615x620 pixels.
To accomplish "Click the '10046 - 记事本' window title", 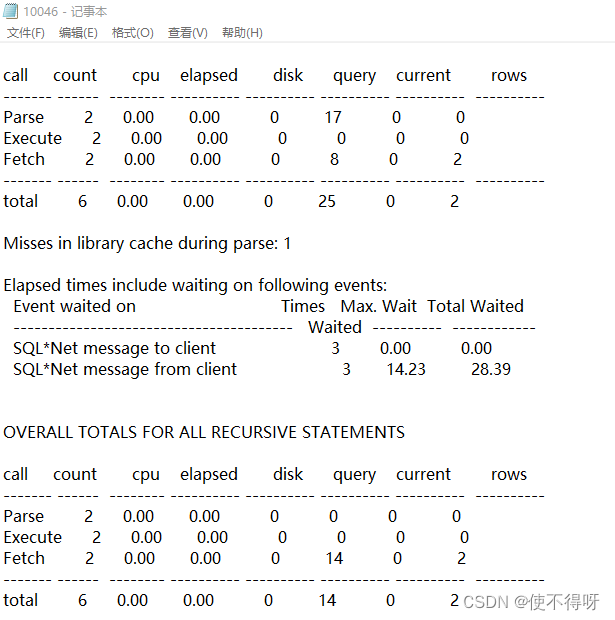I will click(x=65, y=11).
